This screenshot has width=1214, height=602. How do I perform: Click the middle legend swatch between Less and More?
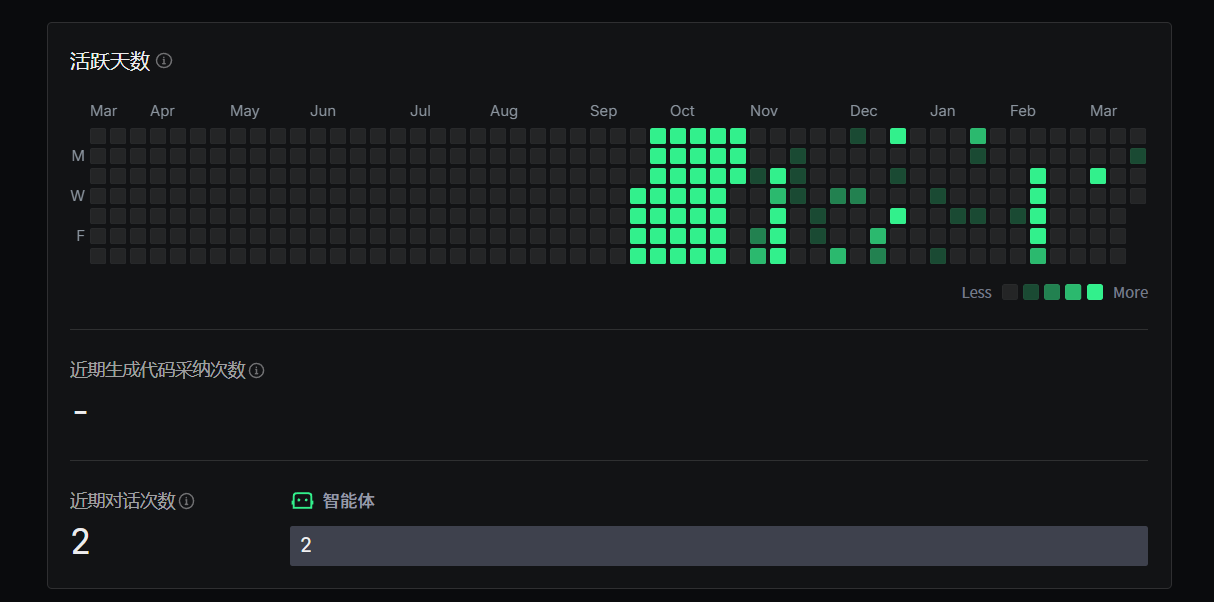point(1052,292)
